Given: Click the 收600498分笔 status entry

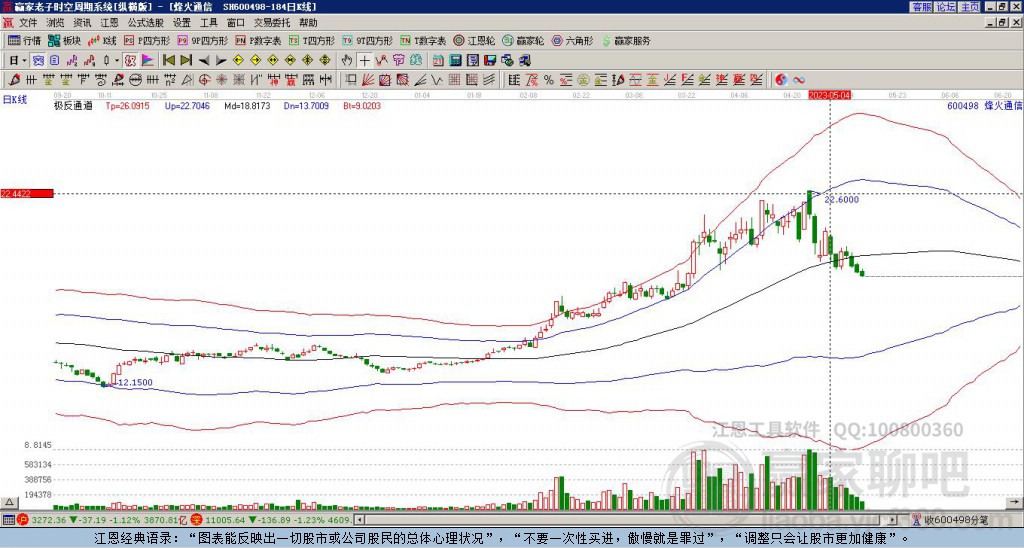Looking at the screenshot, I should 955,520.
